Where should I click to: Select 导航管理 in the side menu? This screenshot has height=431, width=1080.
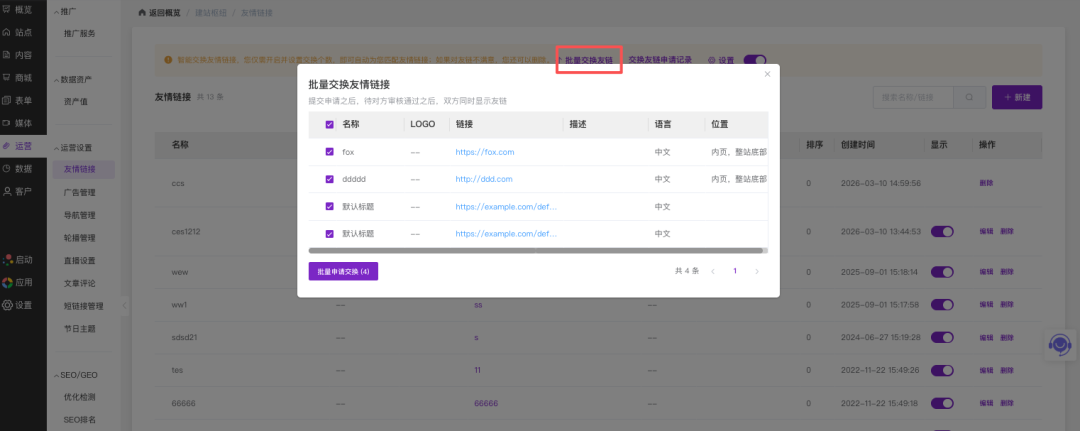point(80,215)
